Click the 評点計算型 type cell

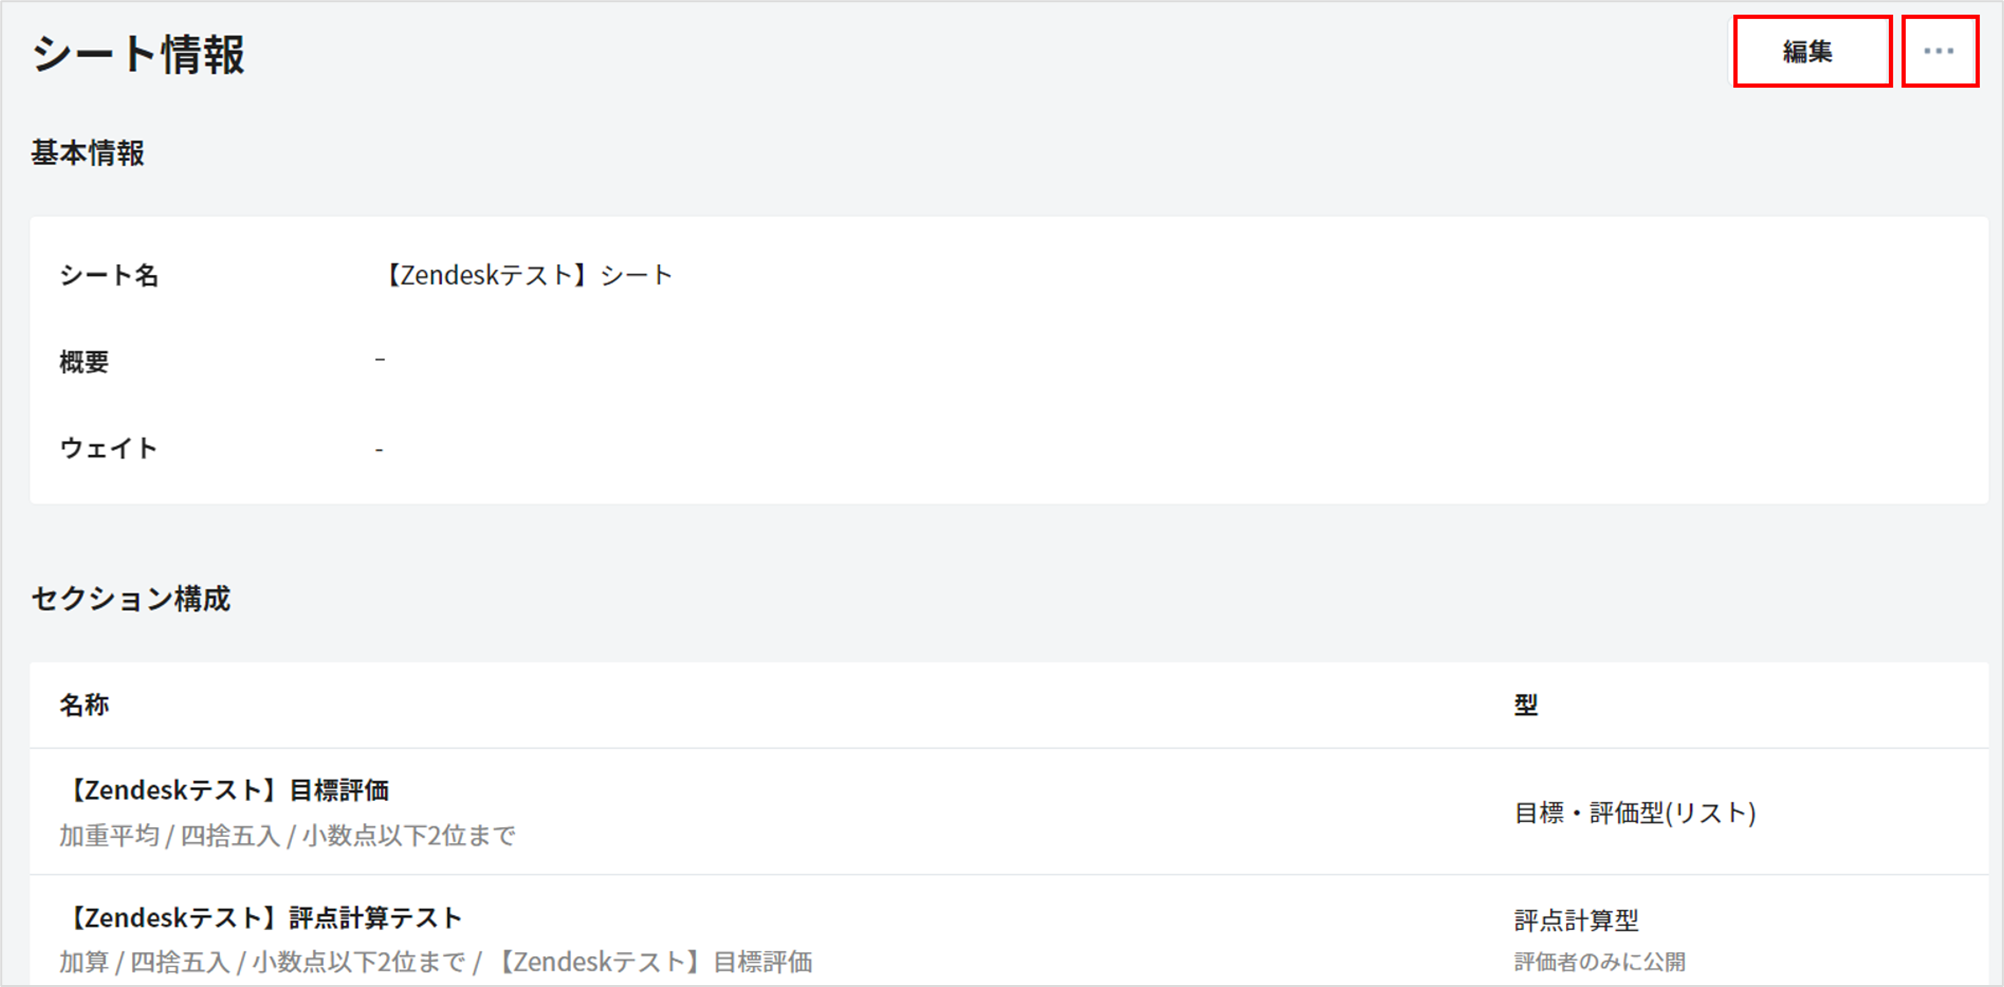(1576, 919)
